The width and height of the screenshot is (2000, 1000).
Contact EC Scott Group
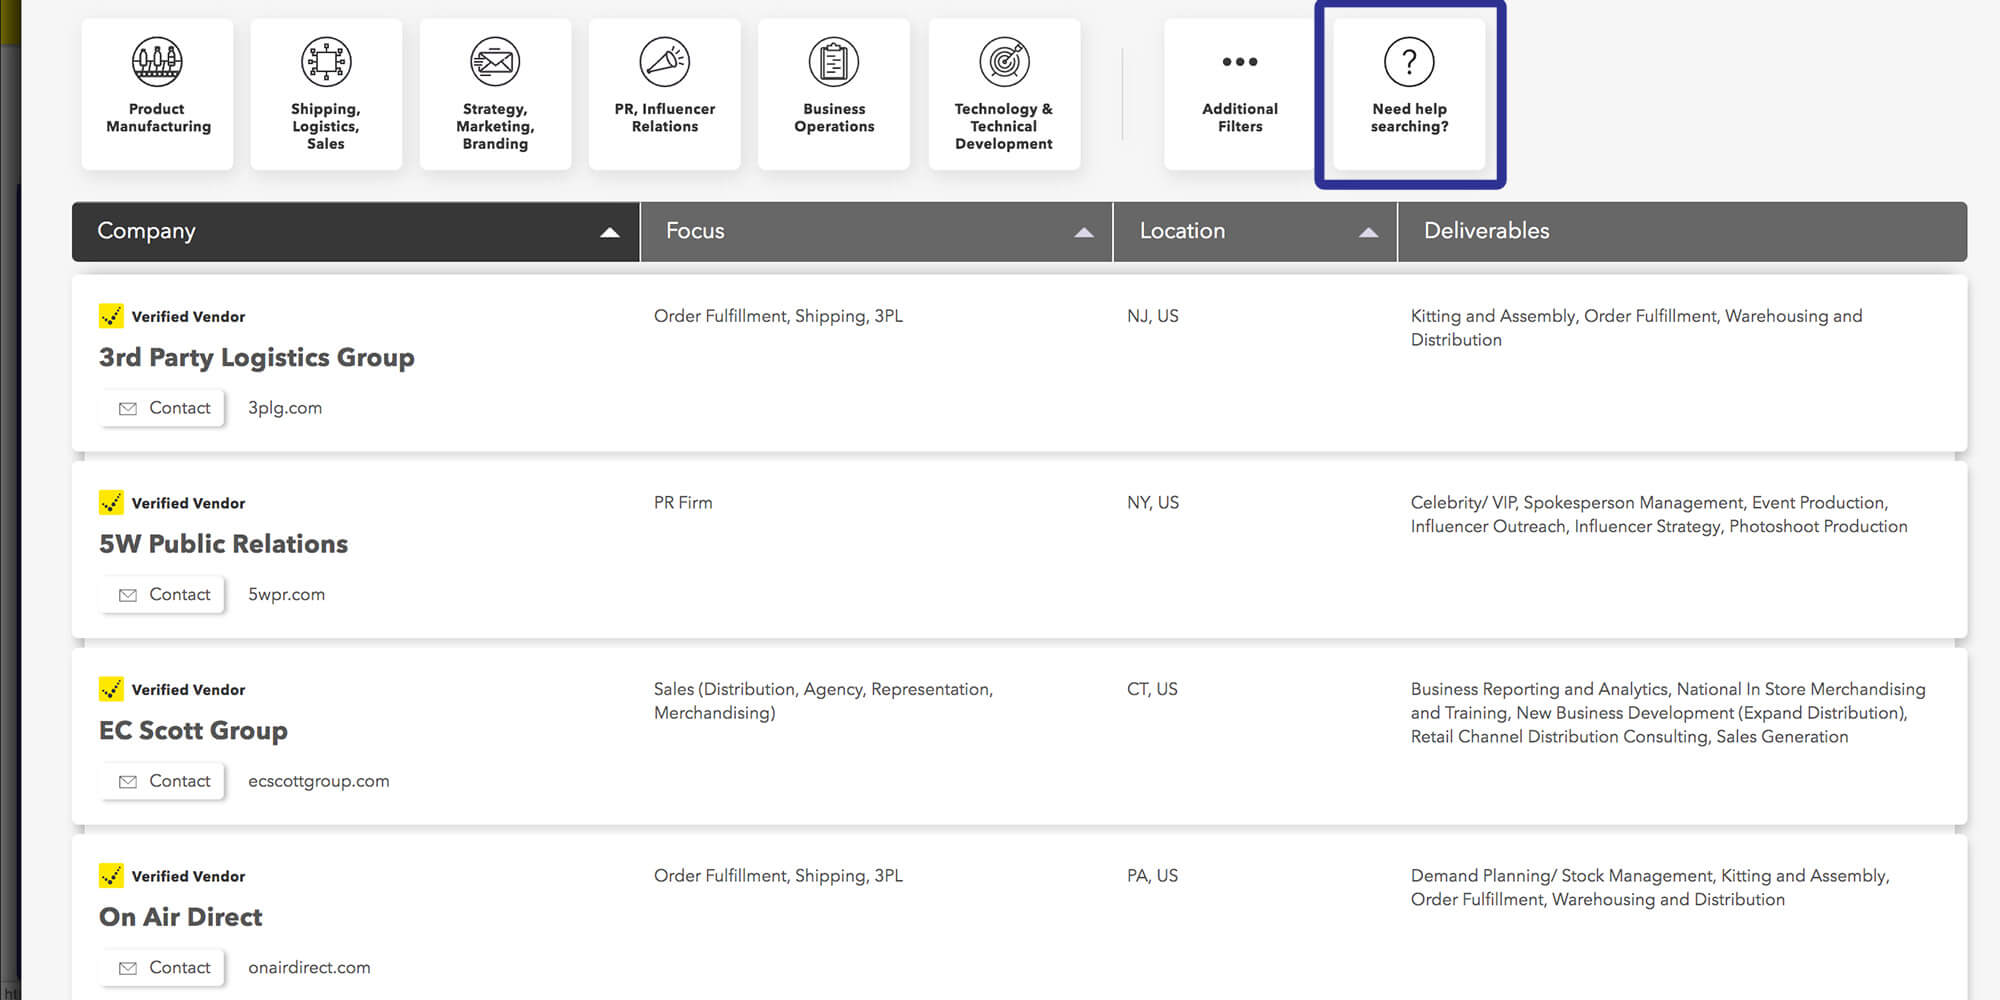click(164, 781)
